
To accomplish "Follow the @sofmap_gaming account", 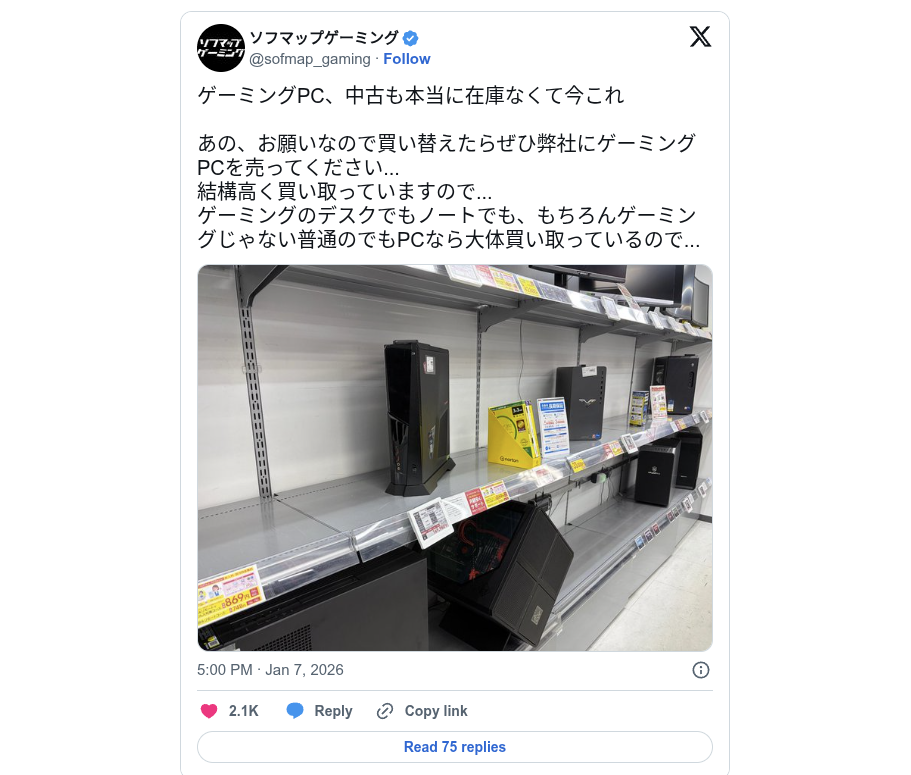I will 407,59.
